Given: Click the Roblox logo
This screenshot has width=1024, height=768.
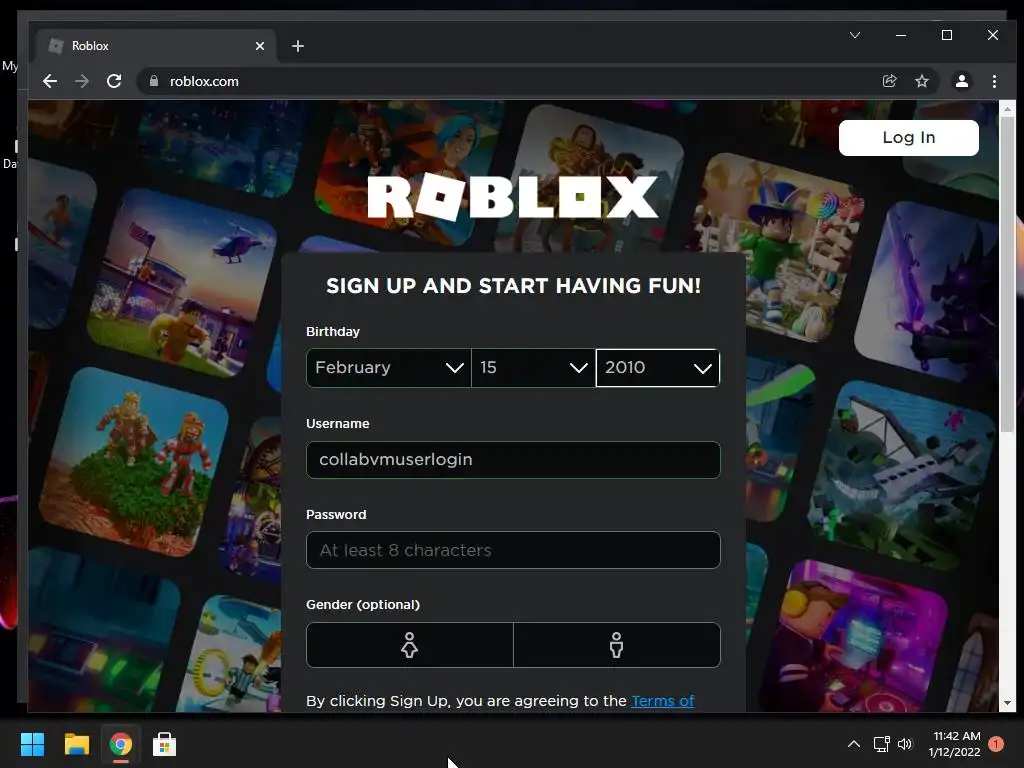Looking at the screenshot, I should pos(513,197).
